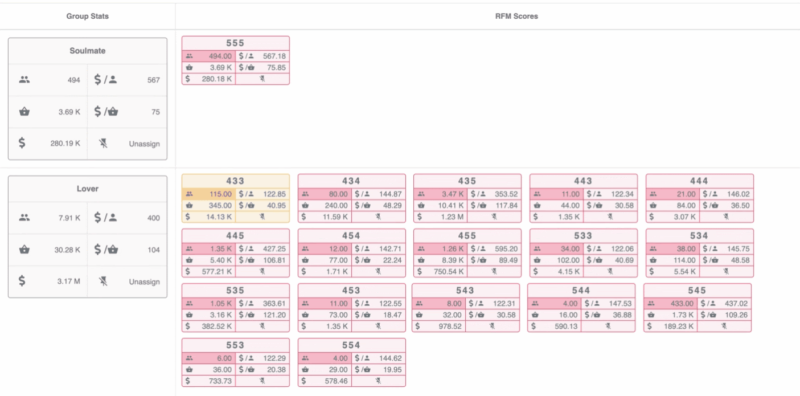Viewport: 800px width, 396px height.
Task: Click the pin icon in card 435
Action: (494, 217)
